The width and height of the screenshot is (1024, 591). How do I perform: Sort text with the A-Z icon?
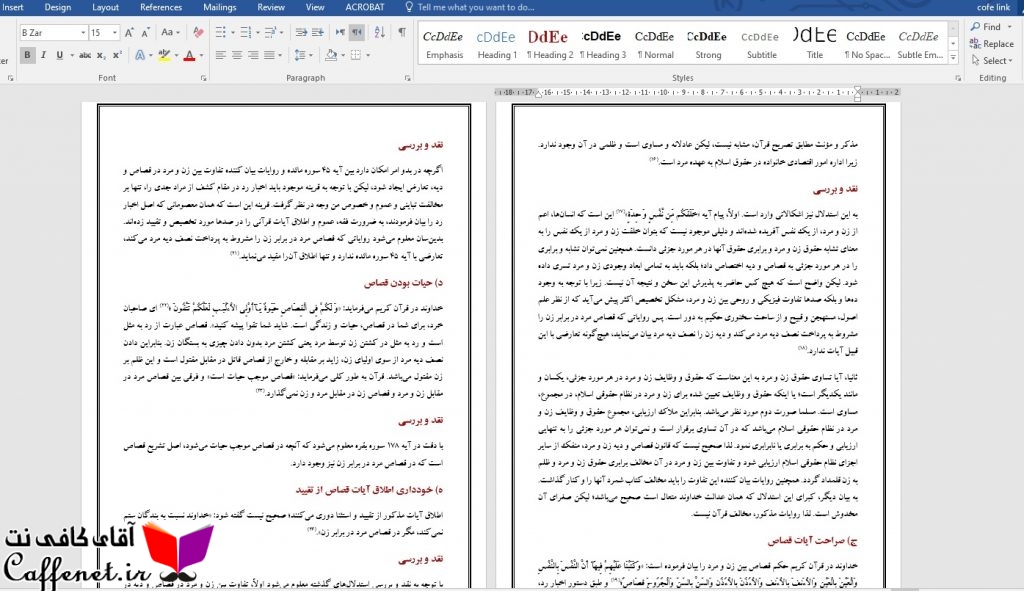(379, 32)
